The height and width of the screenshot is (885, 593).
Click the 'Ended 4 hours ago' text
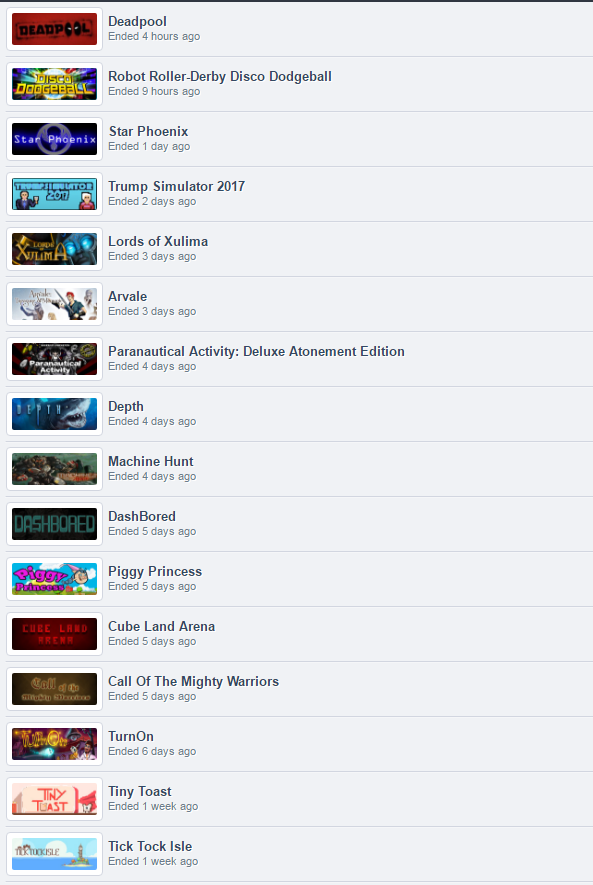[x=154, y=36]
